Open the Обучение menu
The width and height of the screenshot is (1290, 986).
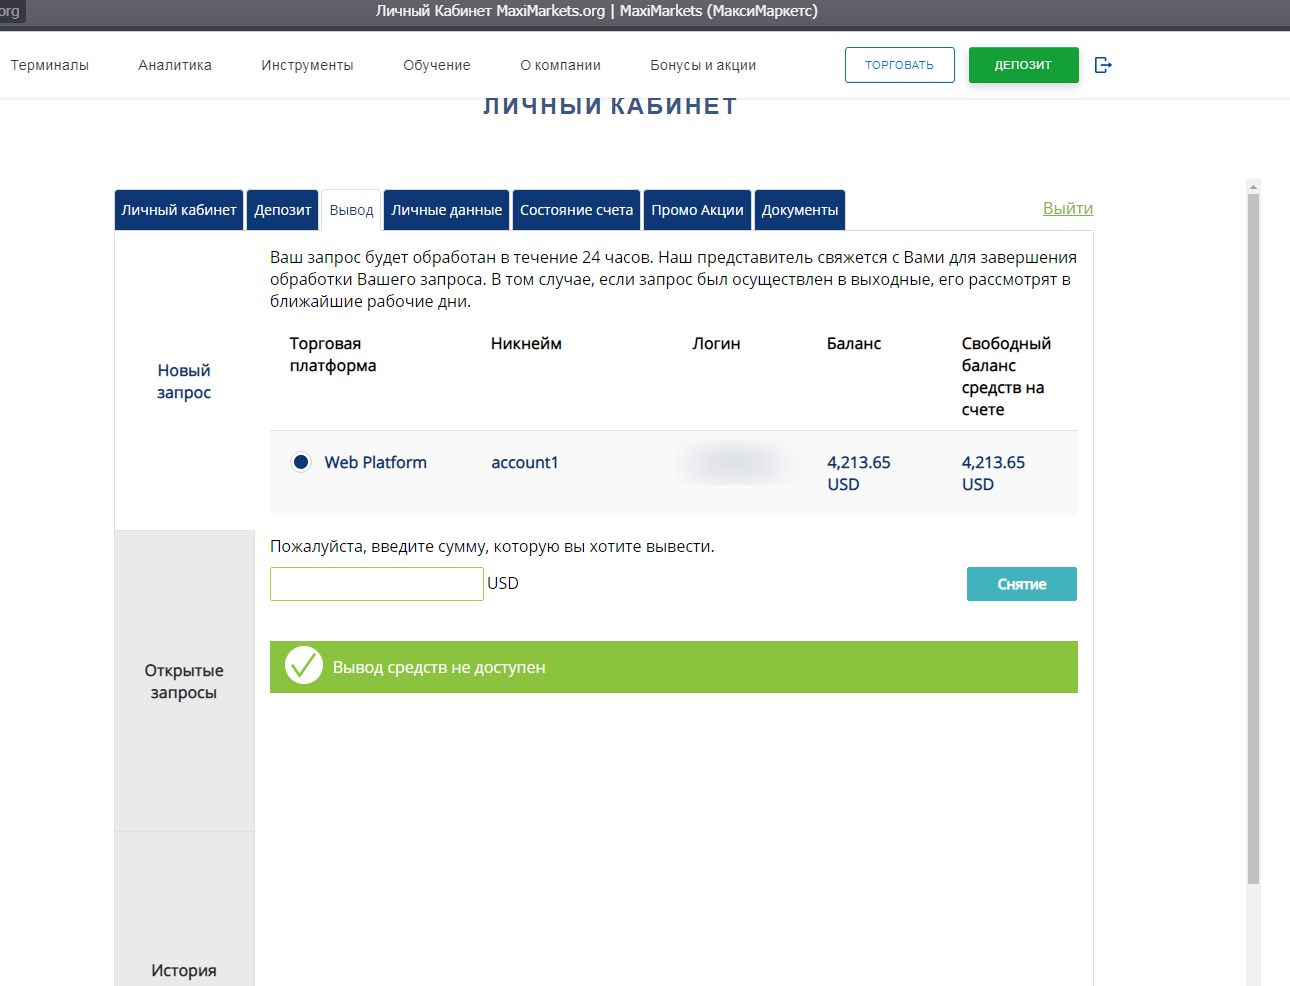tap(437, 65)
